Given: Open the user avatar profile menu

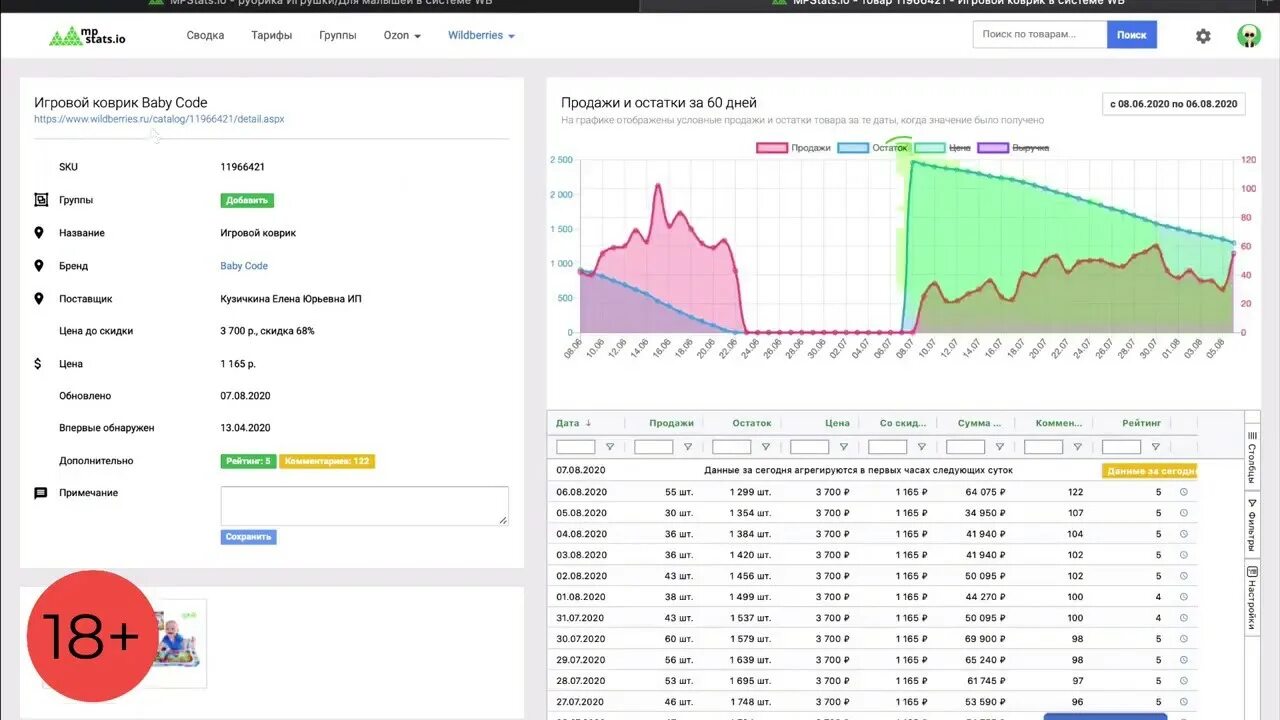Looking at the screenshot, I should [x=1249, y=36].
